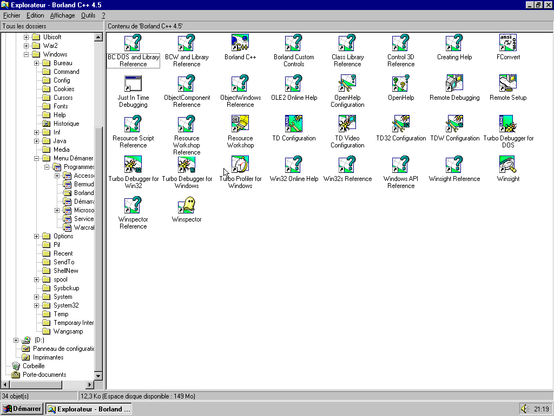This screenshot has height=416, width=554.
Task: Select TD Video Configuration icon
Action: click(x=347, y=124)
